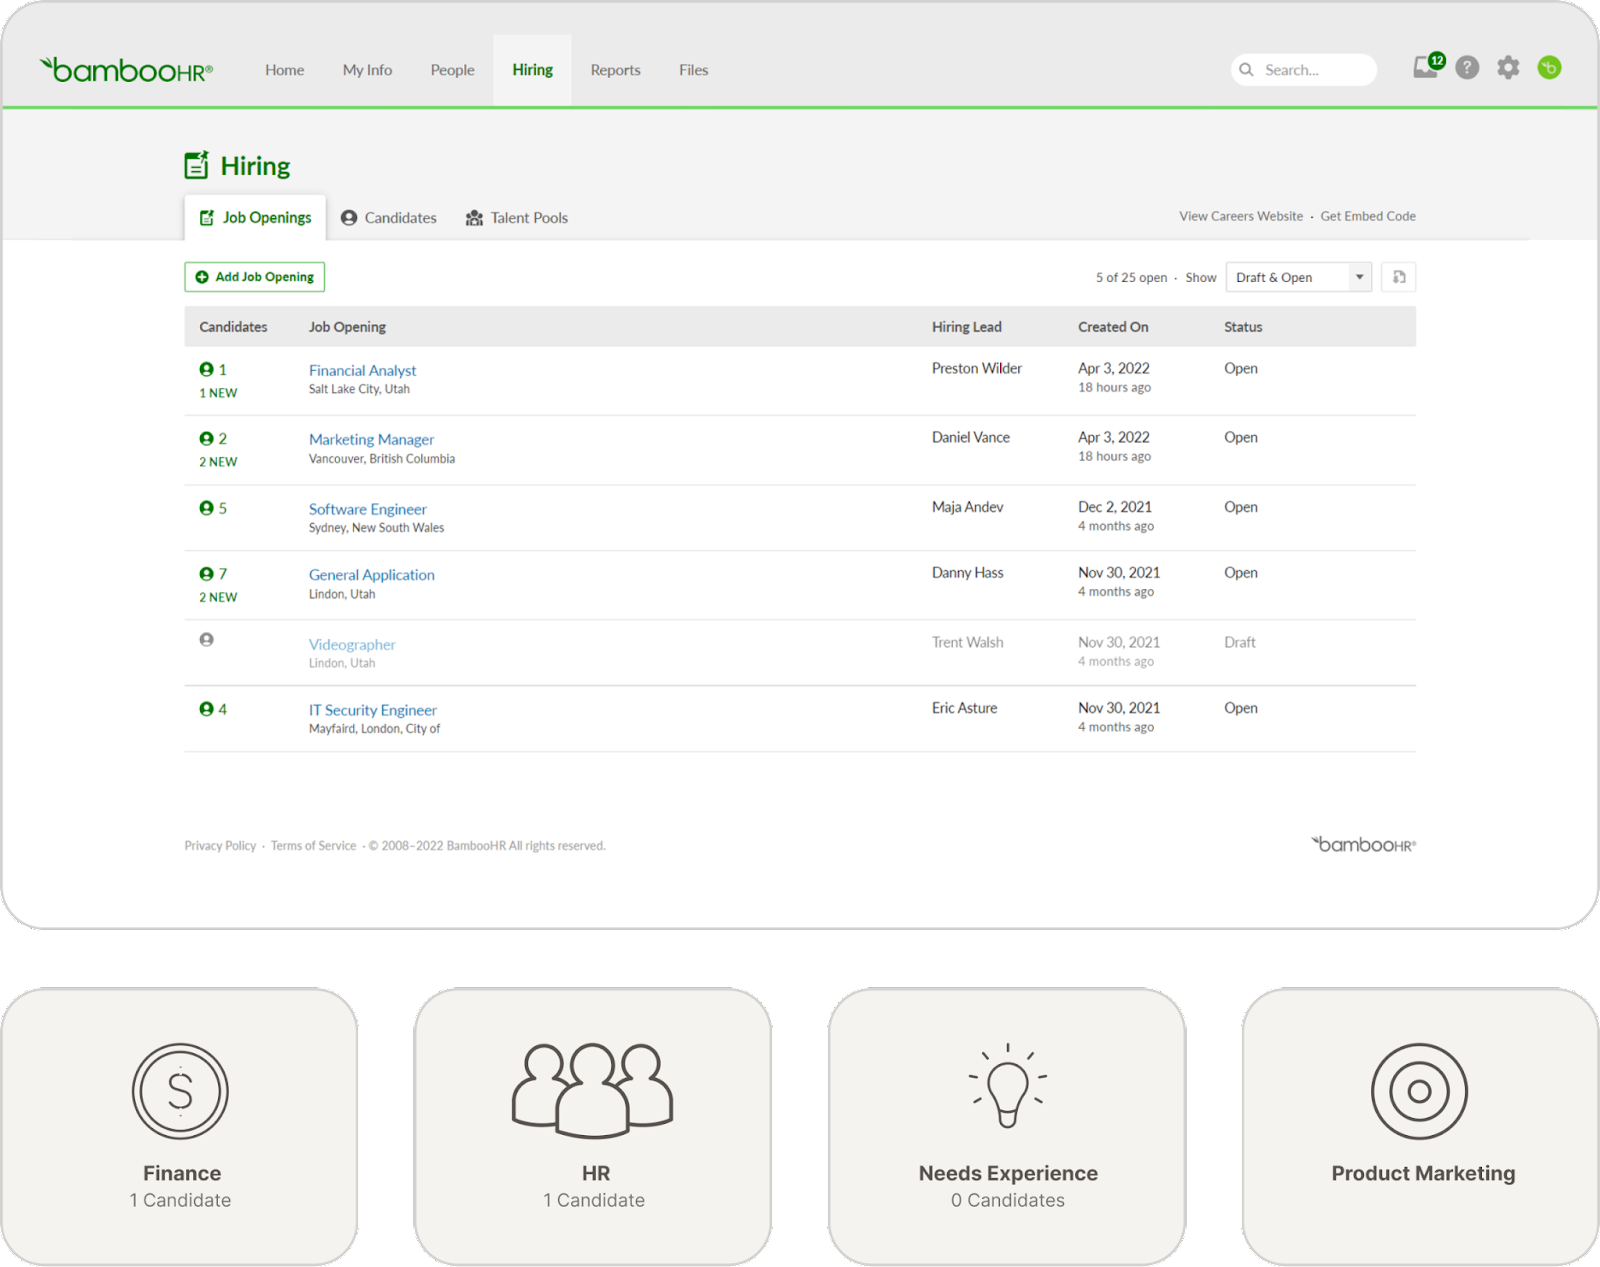The image size is (1600, 1267).
Task: Click the green user avatar icon
Action: pyautogui.click(x=1549, y=68)
